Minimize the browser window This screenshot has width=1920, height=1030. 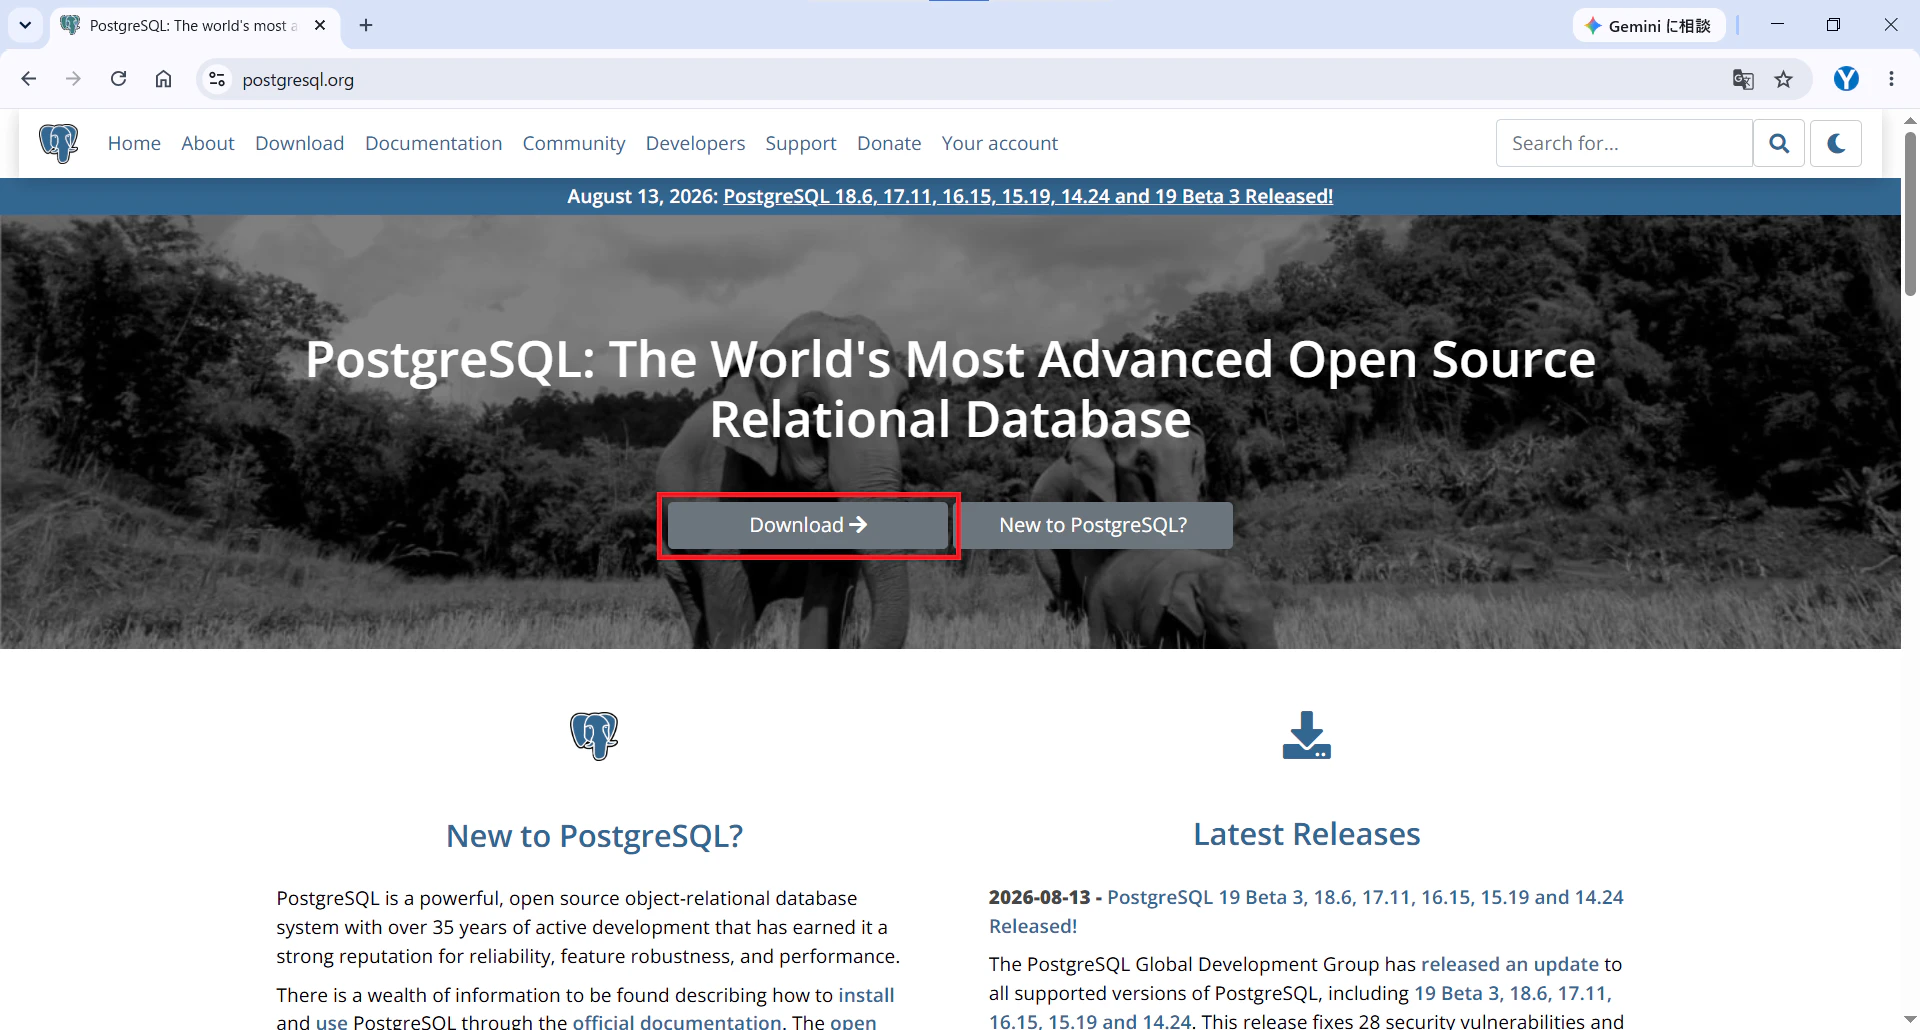click(x=1777, y=25)
